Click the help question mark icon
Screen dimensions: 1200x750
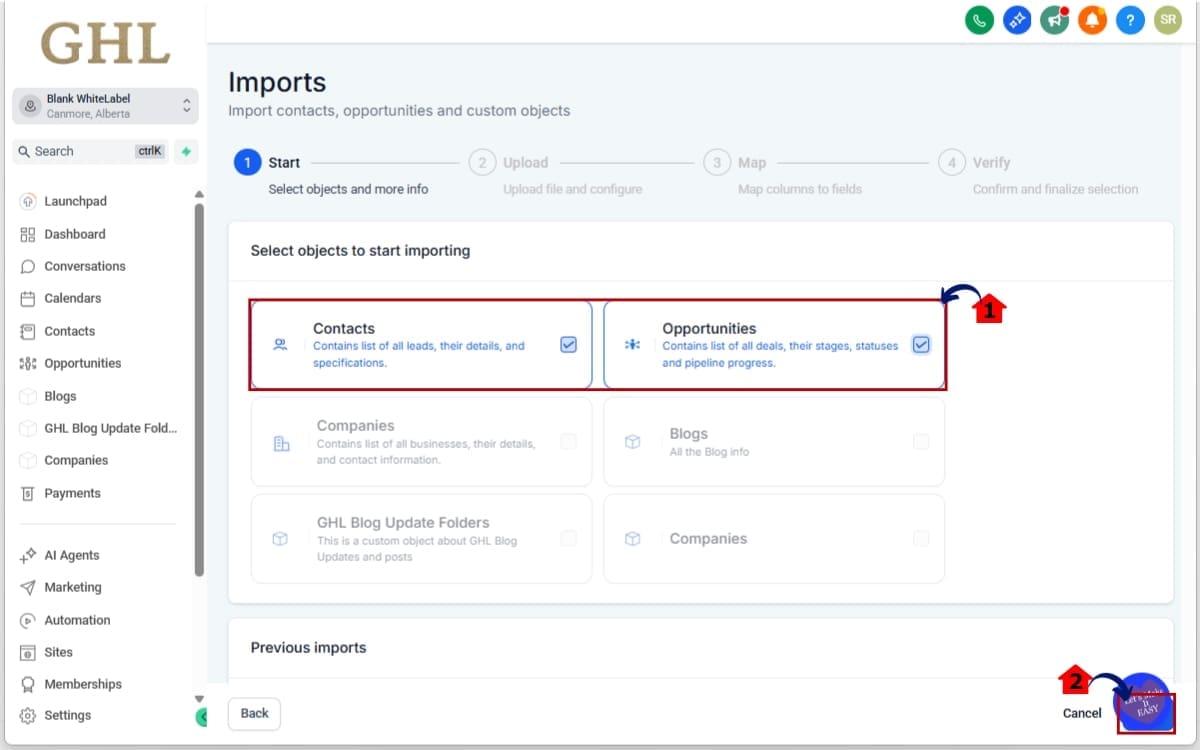(x=1130, y=19)
